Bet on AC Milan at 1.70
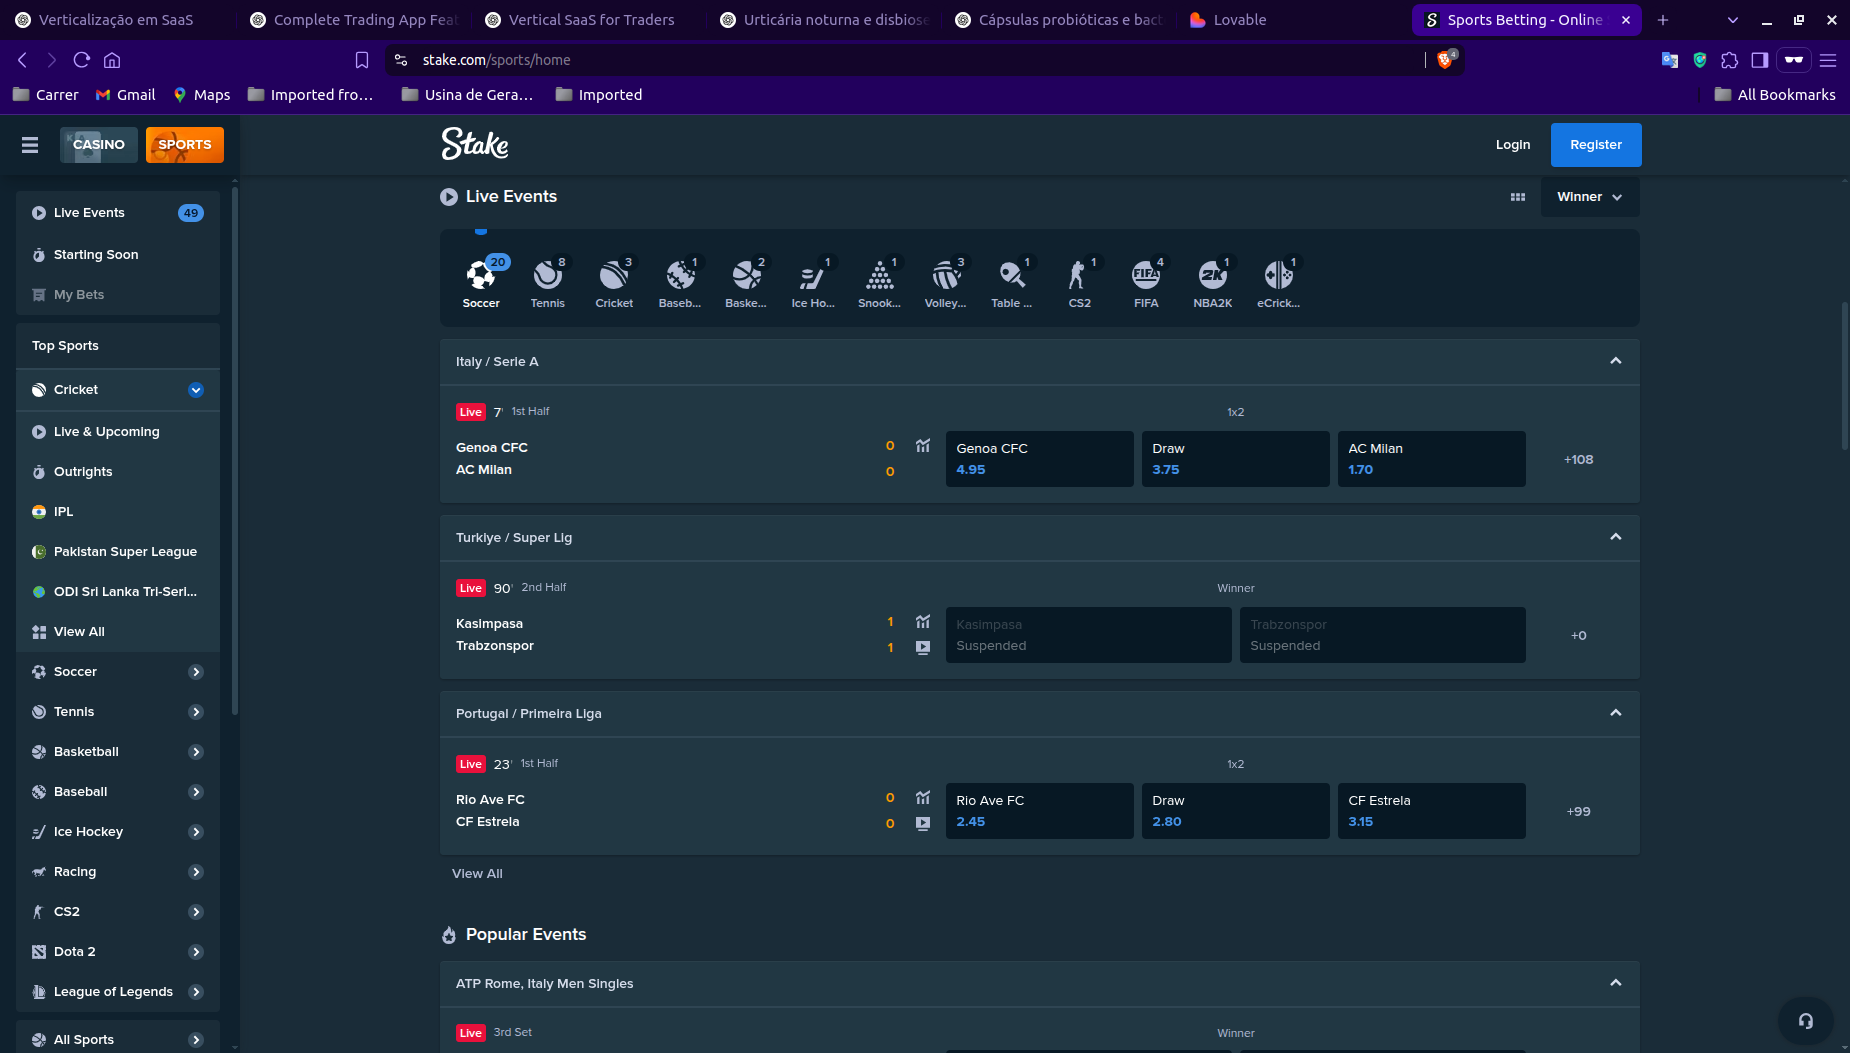The height and width of the screenshot is (1053, 1850). (x=1431, y=459)
